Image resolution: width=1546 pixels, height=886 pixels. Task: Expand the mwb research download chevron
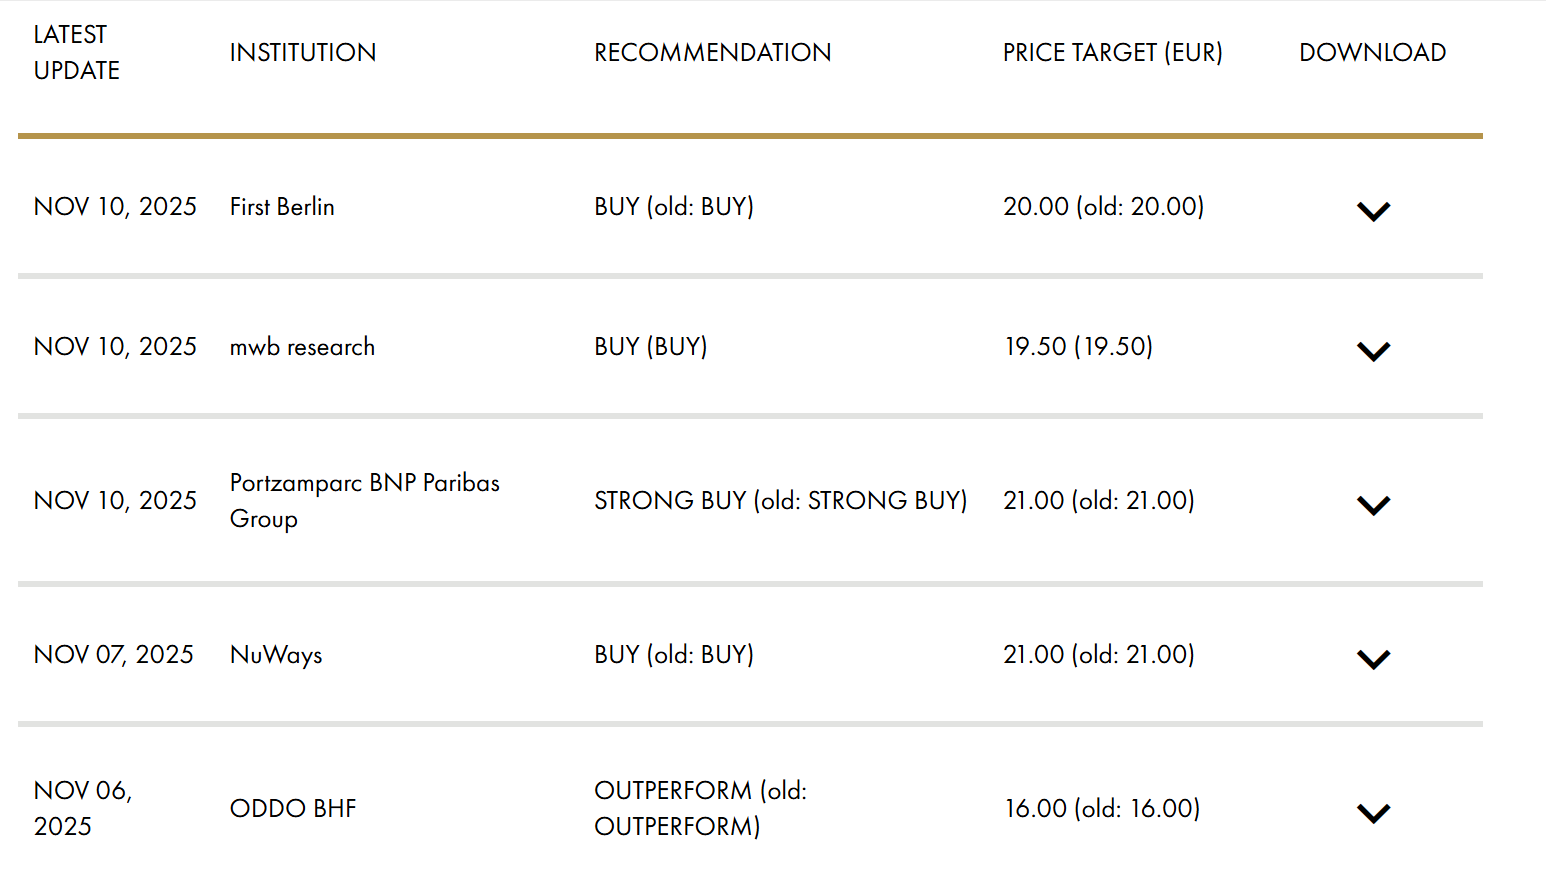pos(1373,351)
